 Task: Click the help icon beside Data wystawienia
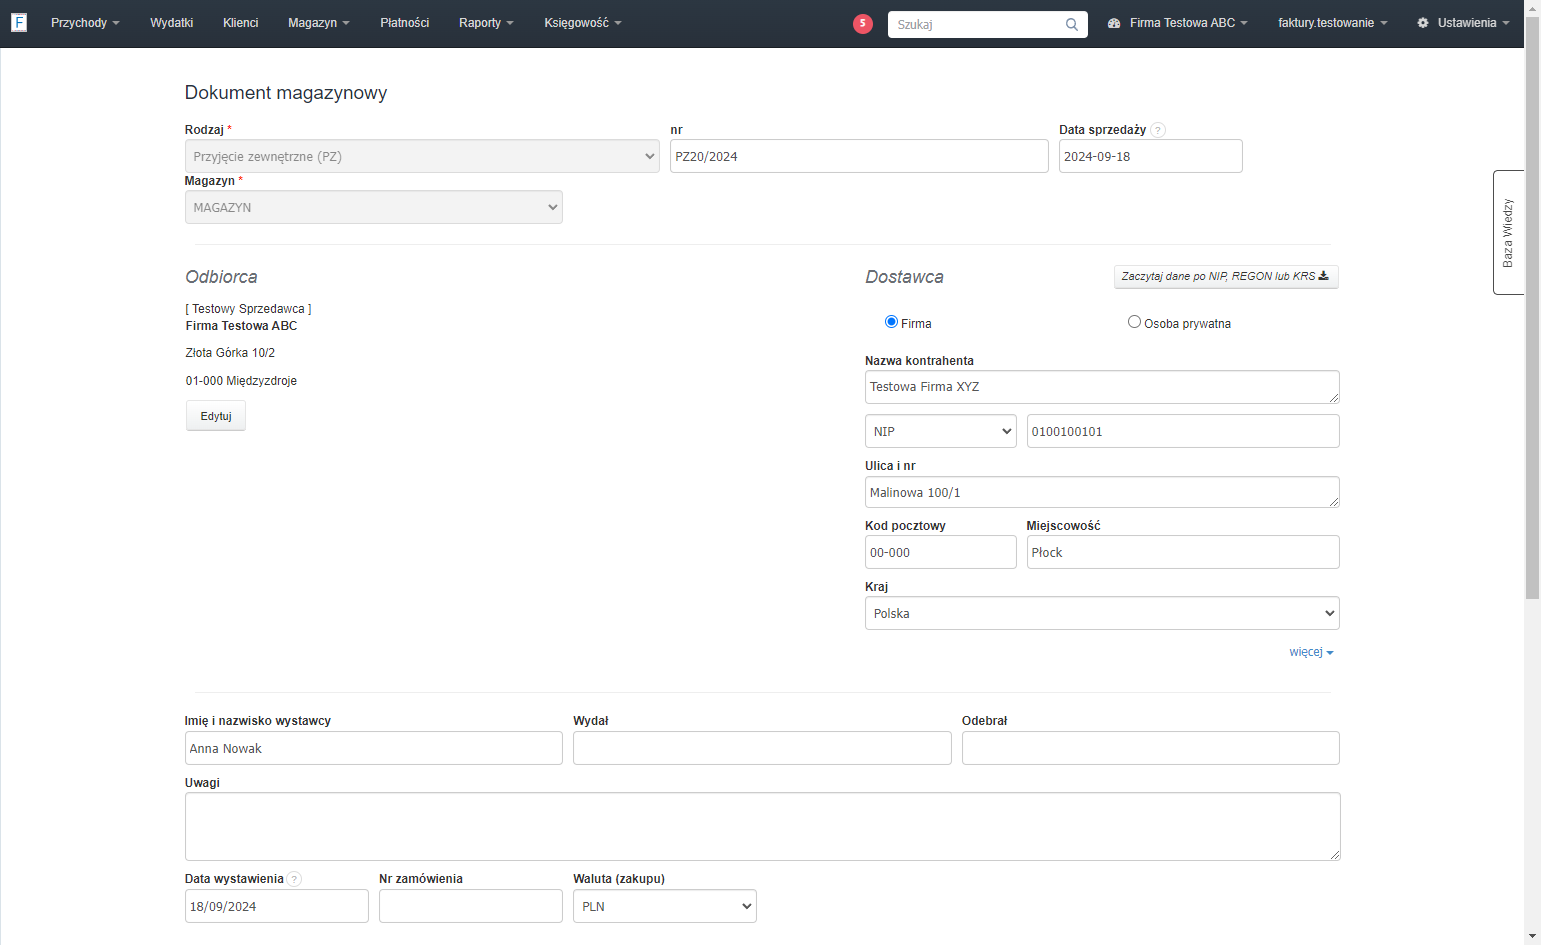tap(295, 879)
